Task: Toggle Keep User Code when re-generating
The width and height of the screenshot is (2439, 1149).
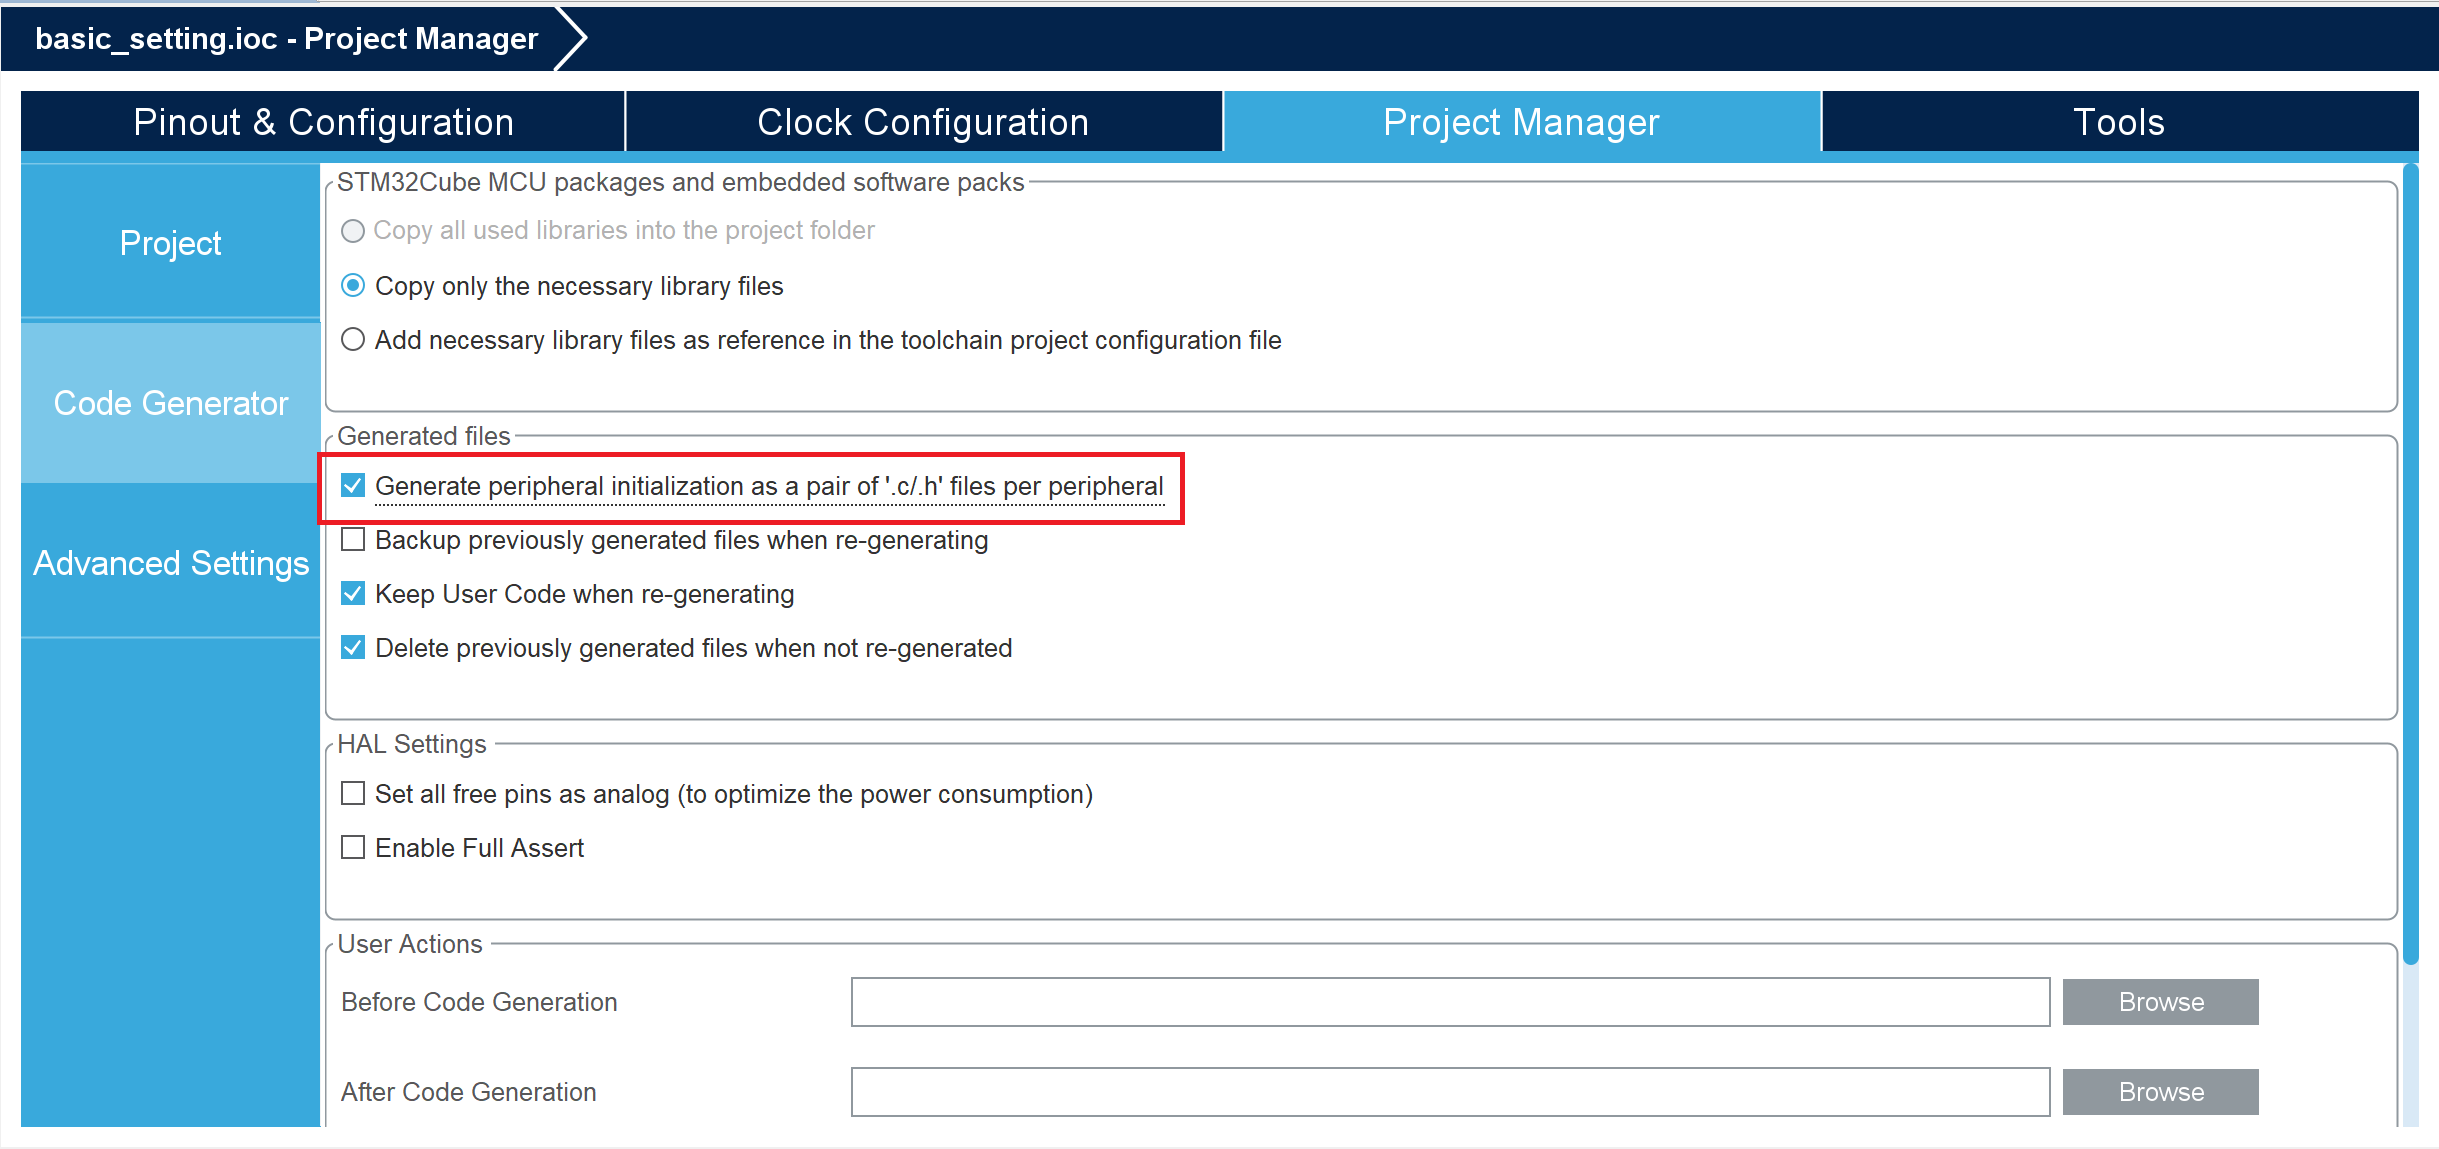Action: [x=353, y=594]
